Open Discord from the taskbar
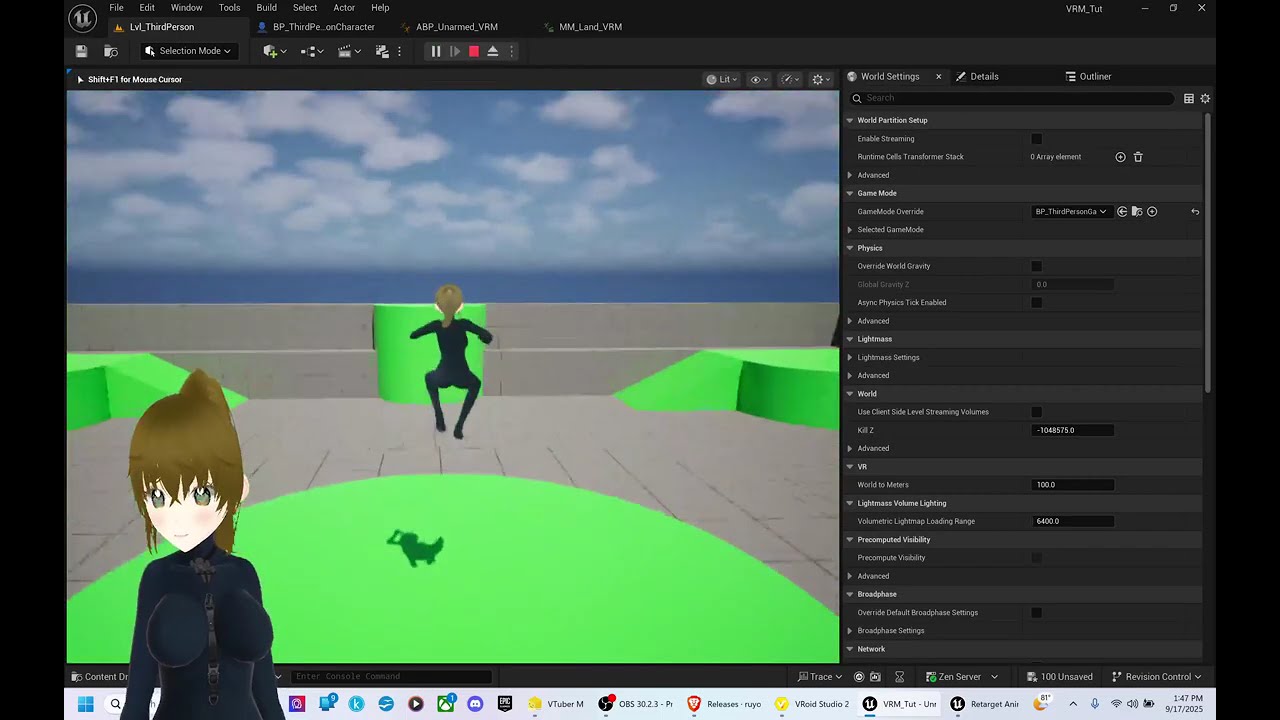Screen dimensions: 1280x720 (x=475, y=704)
